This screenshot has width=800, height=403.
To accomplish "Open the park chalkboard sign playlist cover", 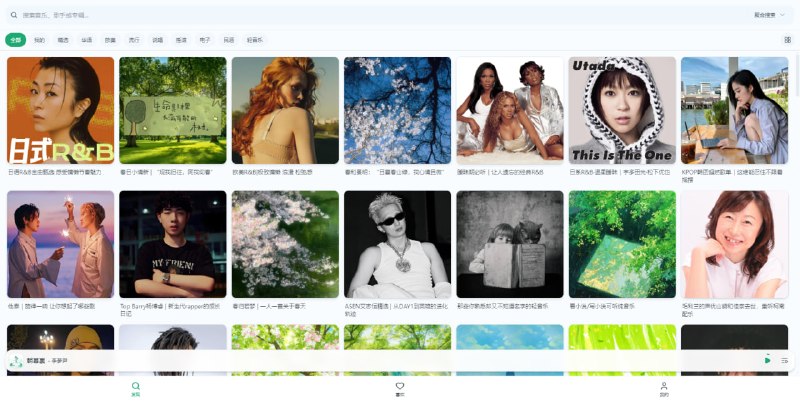I will point(173,110).
